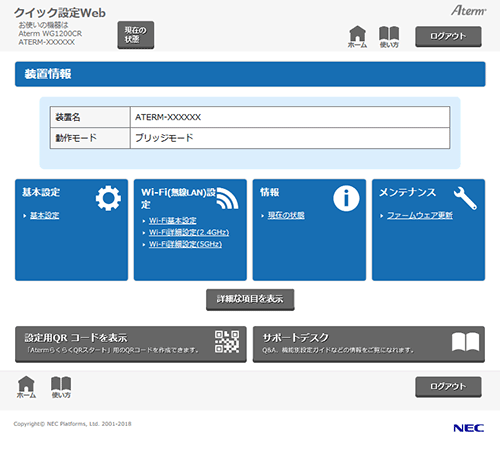This screenshot has width=500, height=451.
Task: Click the gear icon on the 基本設定 card
Action: pyautogui.click(x=108, y=198)
